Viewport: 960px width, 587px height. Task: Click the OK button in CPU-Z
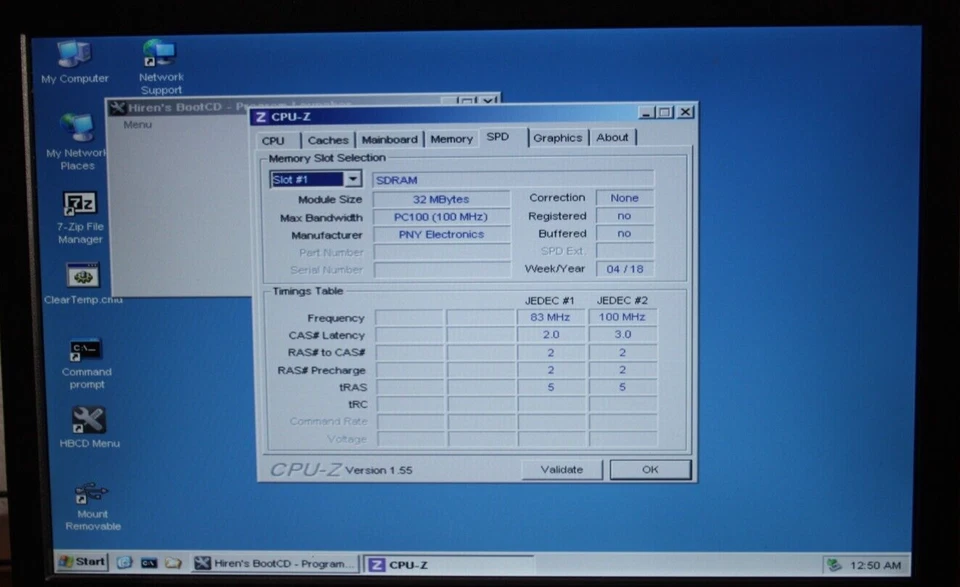pyautogui.click(x=650, y=469)
